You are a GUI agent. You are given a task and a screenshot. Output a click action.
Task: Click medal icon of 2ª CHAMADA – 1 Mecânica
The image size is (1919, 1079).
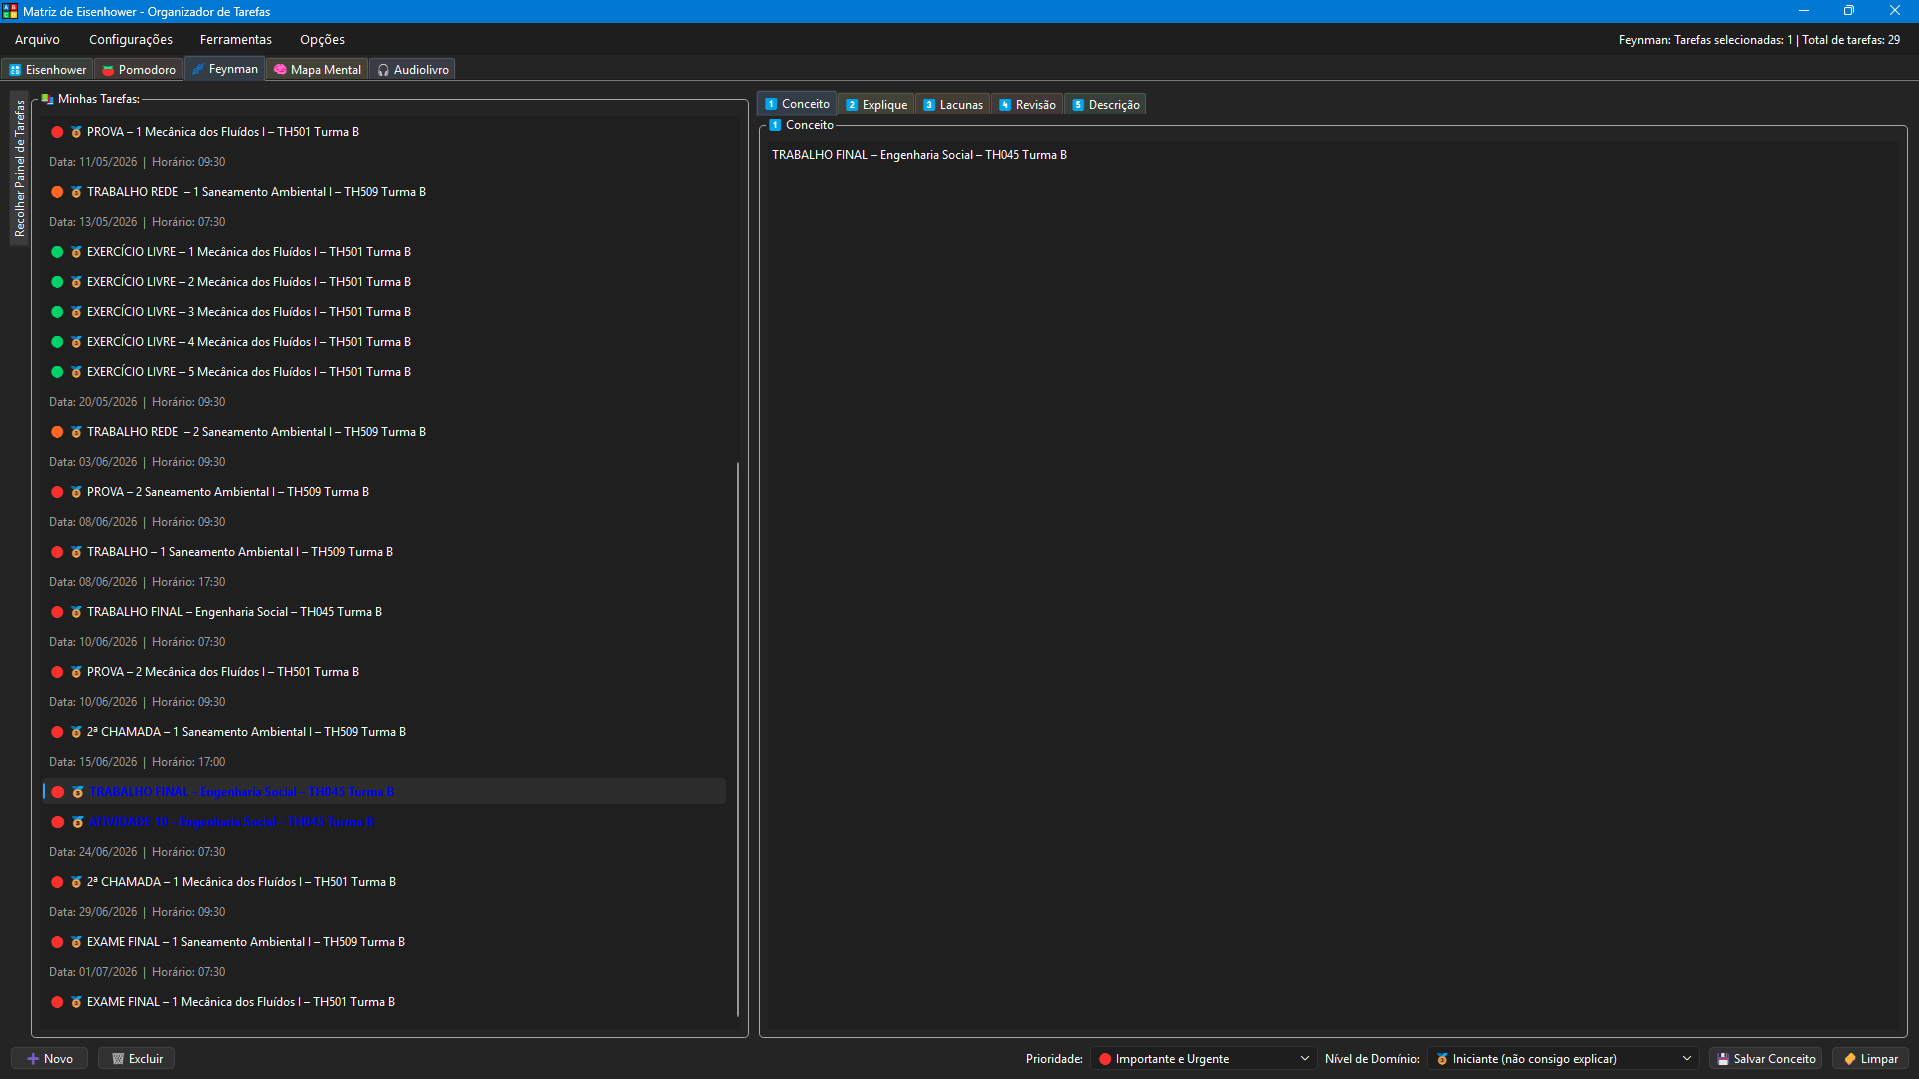point(76,882)
